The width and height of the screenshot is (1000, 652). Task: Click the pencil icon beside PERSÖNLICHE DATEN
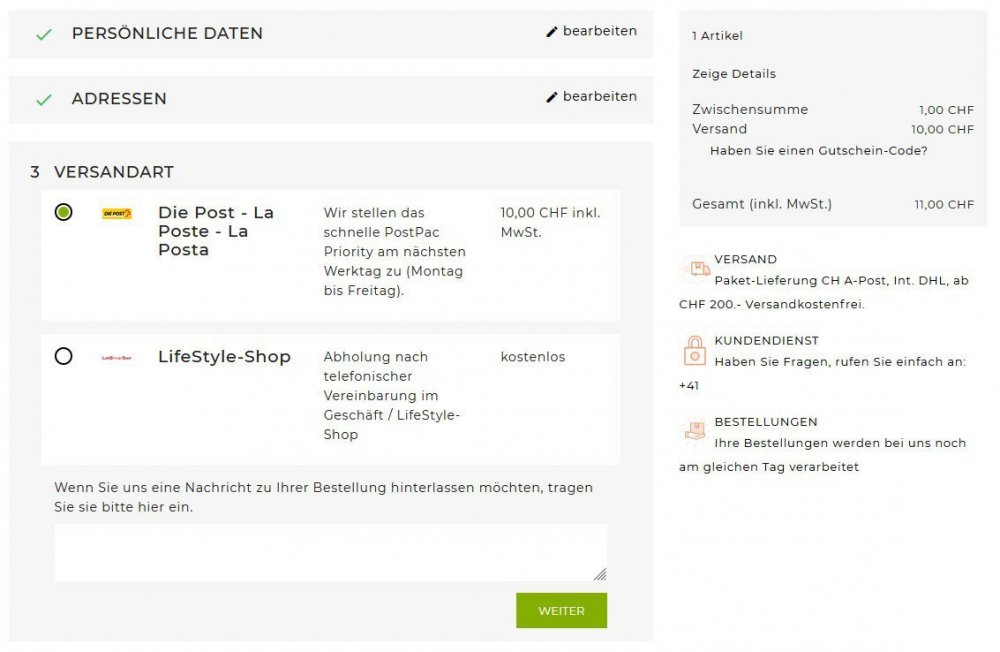(x=552, y=31)
